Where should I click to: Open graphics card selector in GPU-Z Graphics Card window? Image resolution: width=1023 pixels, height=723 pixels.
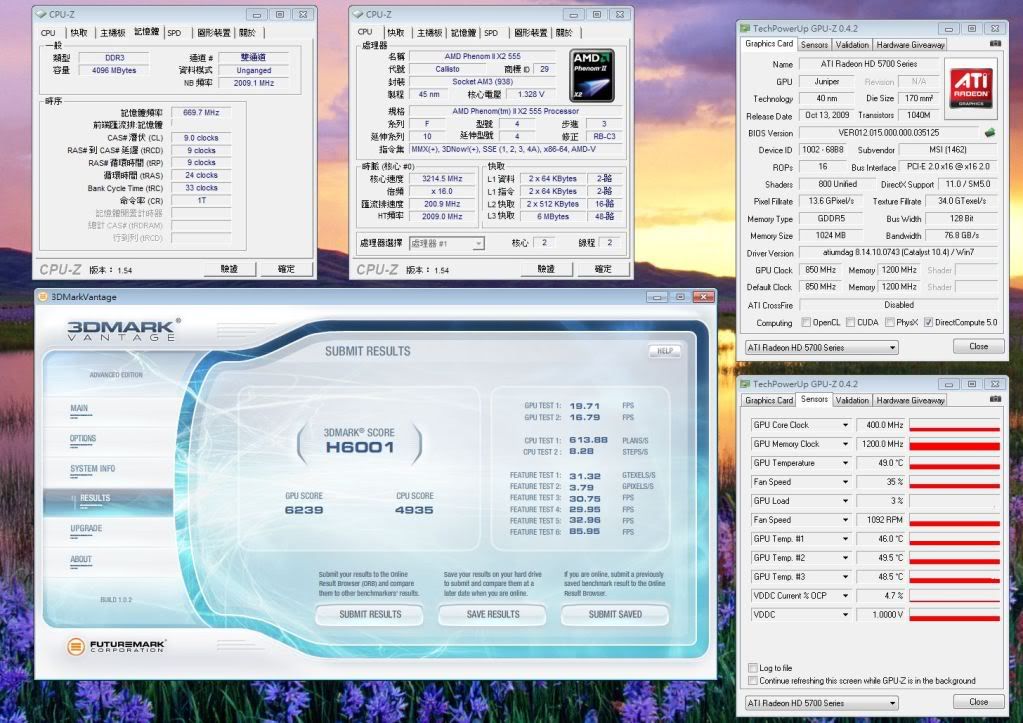point(821,348)
